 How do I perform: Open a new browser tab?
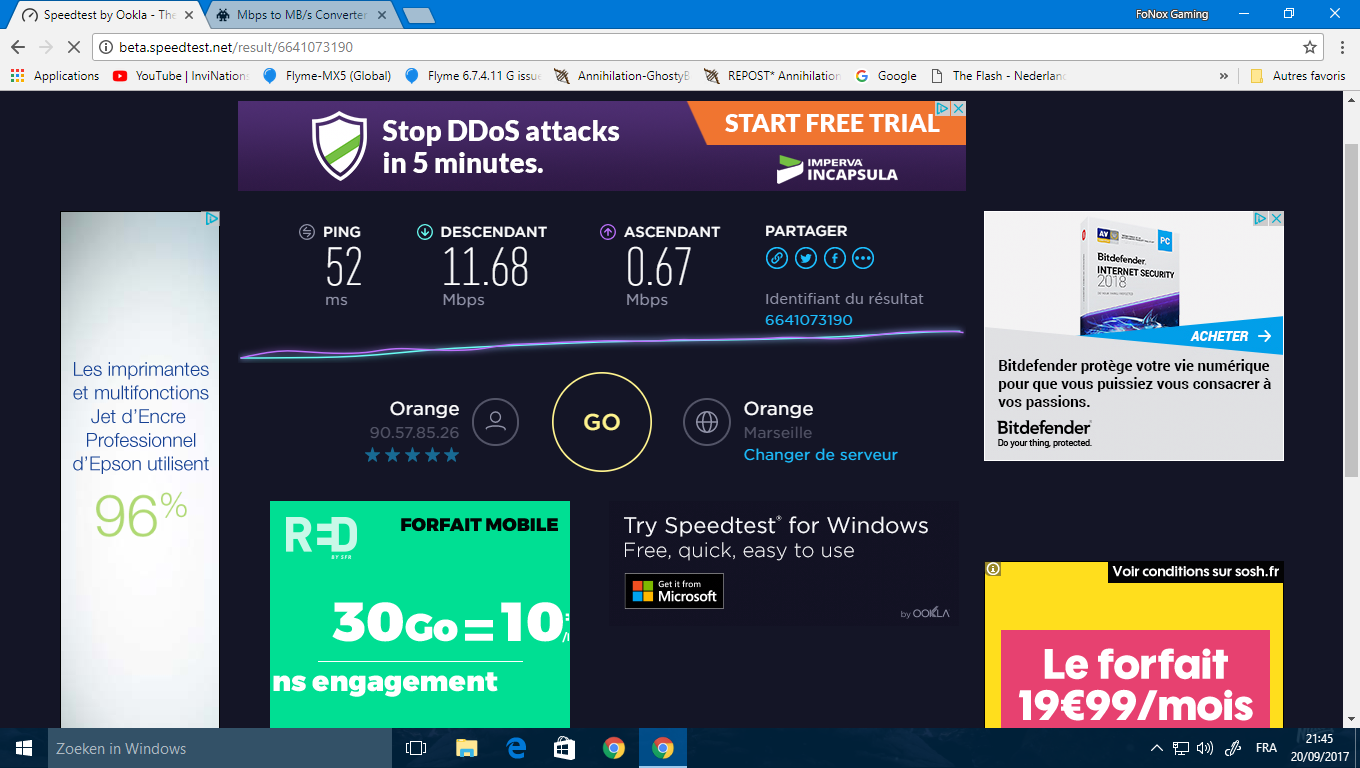tap(418, 15)
